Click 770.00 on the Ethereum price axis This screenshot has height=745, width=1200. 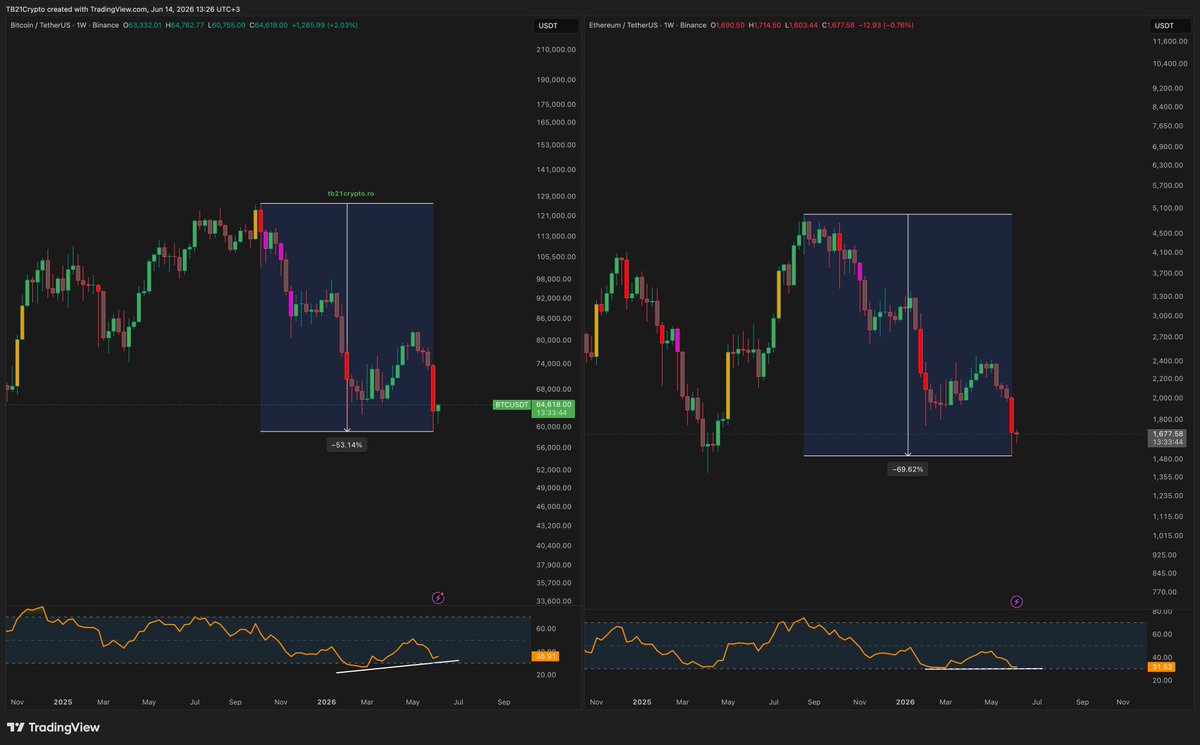[1164, 591]
